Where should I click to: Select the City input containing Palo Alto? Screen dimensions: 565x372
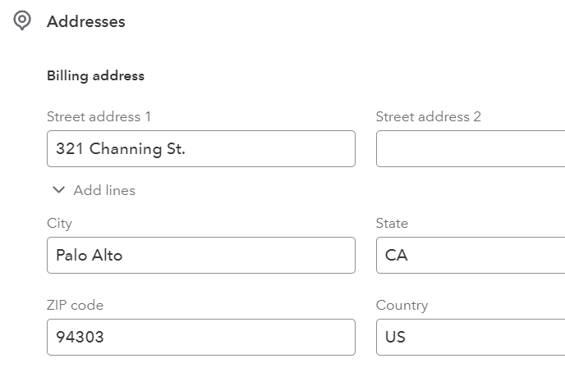[201, 255]
